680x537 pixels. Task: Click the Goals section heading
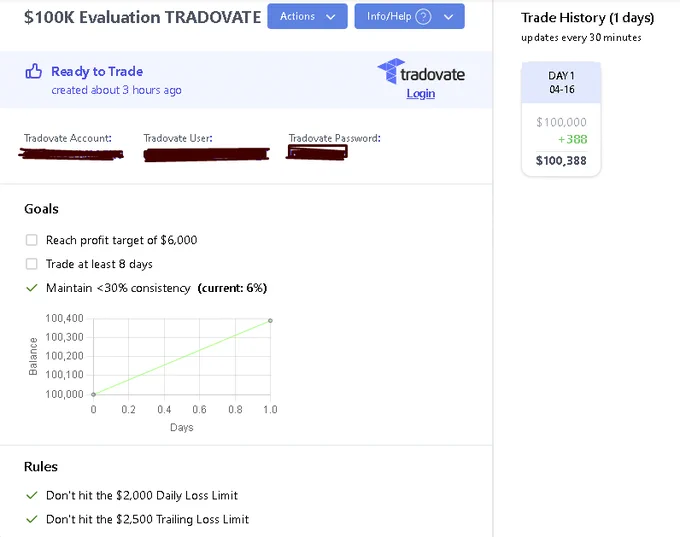(41, 209)
